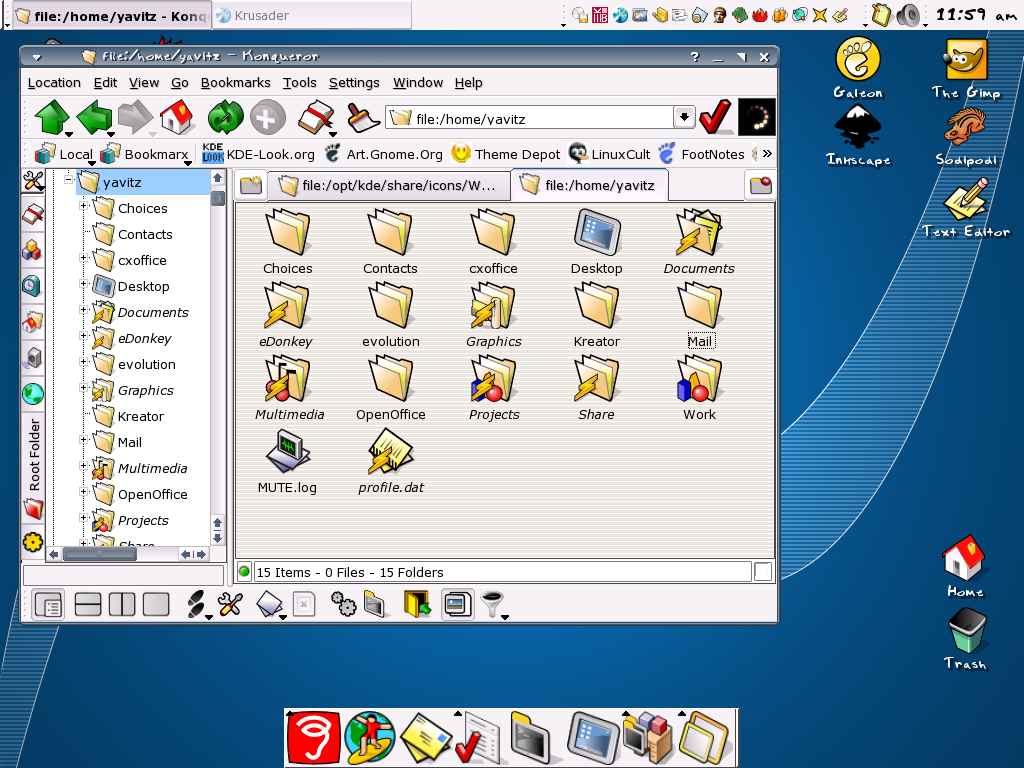Open the location bar history dropdown
The width and height of the screenshot is (1024, 768).
click(684, 118)
